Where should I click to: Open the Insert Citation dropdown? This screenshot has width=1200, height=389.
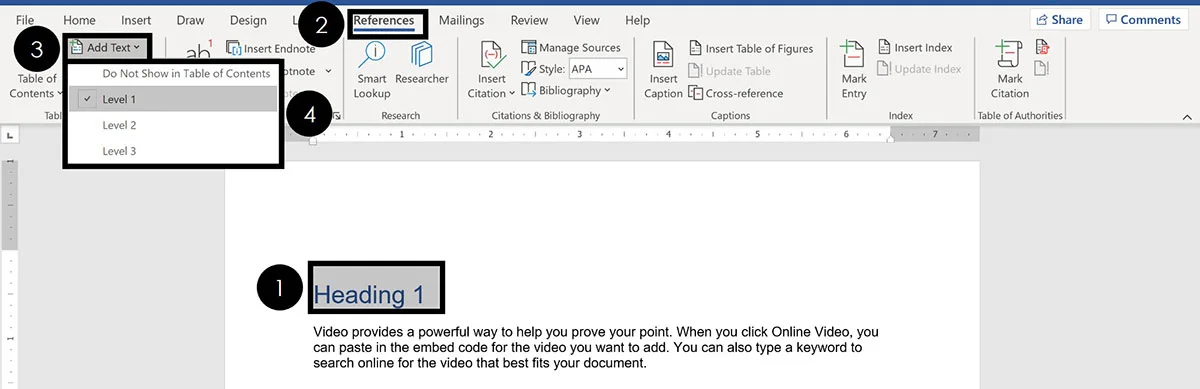(x=491, y=70)
